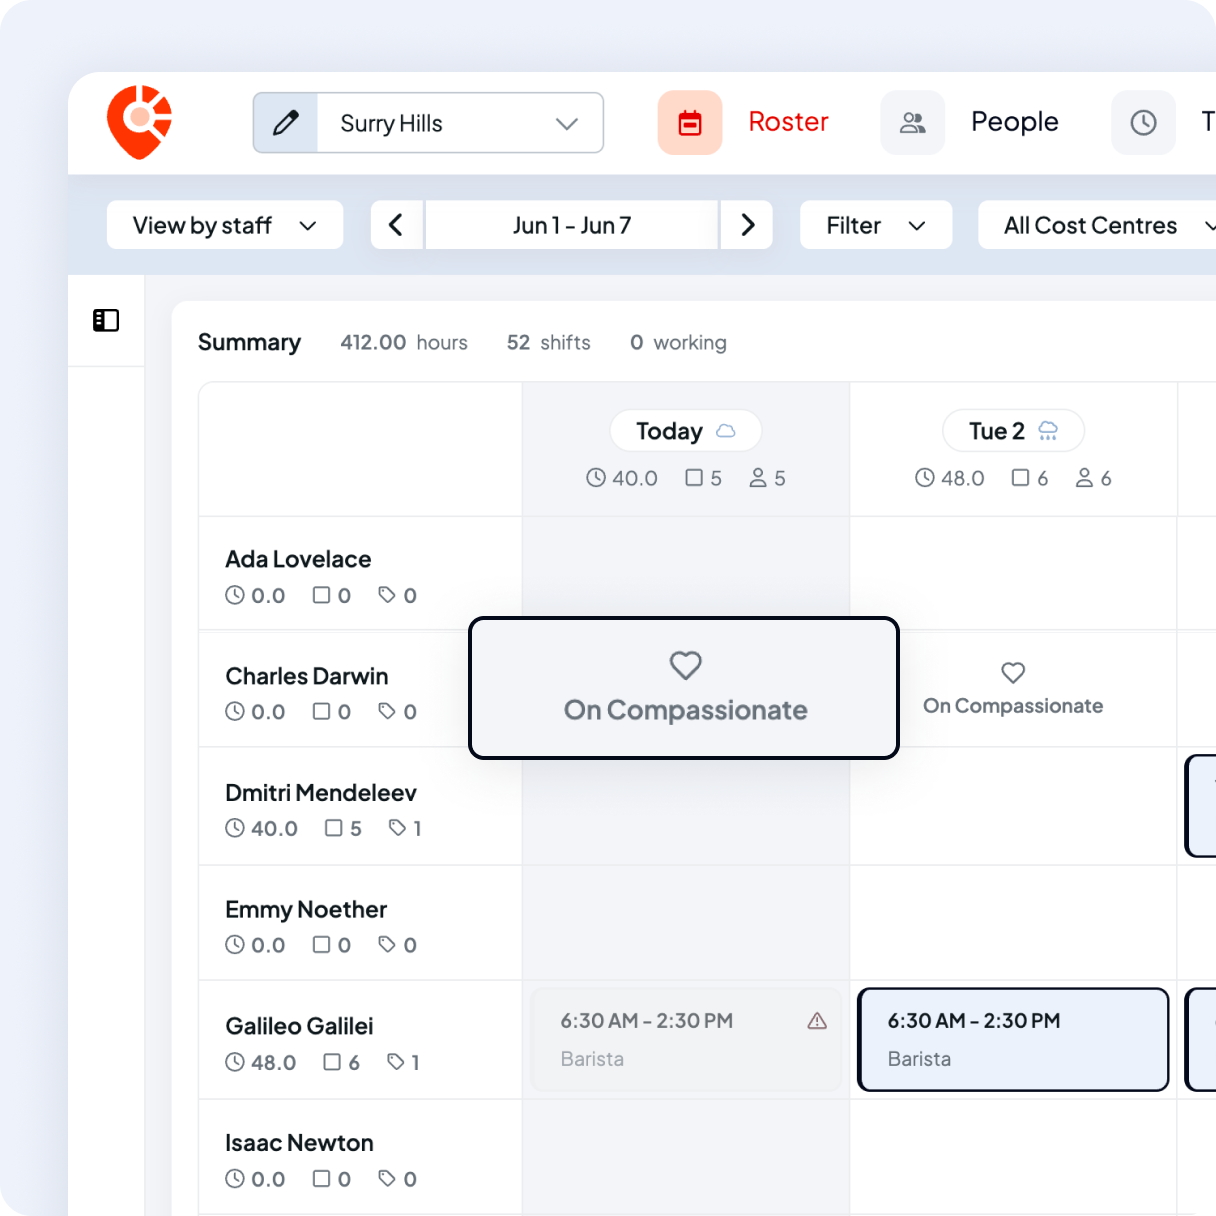Select Dmitri Mendeleev staff name
Viewport: 1216px width, 1216px height.
click(x=321, y=793)
